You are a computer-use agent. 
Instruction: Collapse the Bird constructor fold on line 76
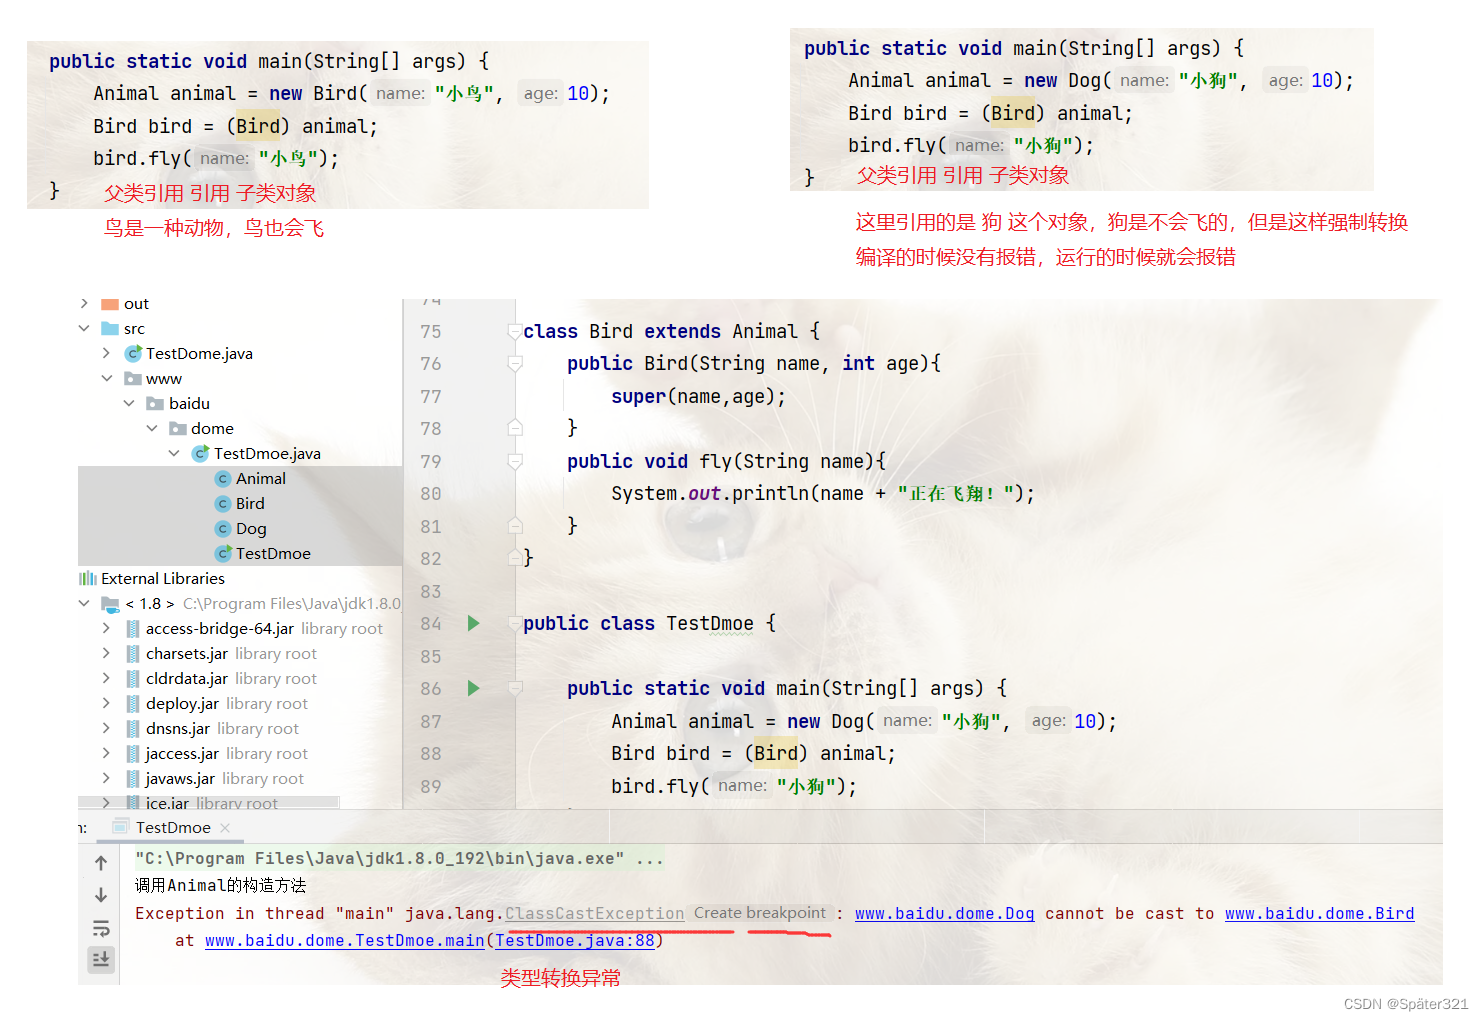tap(515, 364)
